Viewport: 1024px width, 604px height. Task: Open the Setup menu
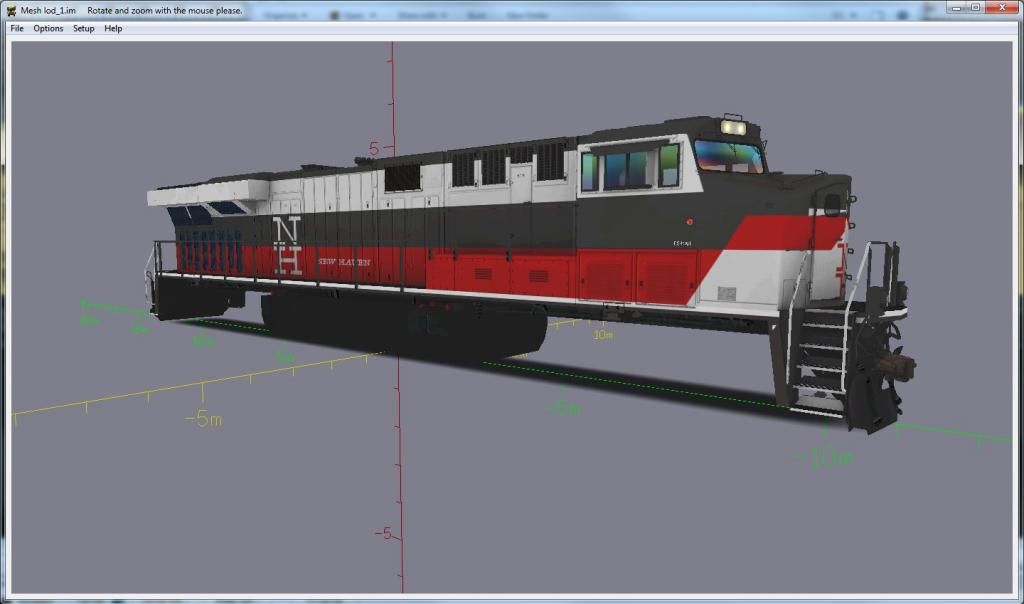84,29
